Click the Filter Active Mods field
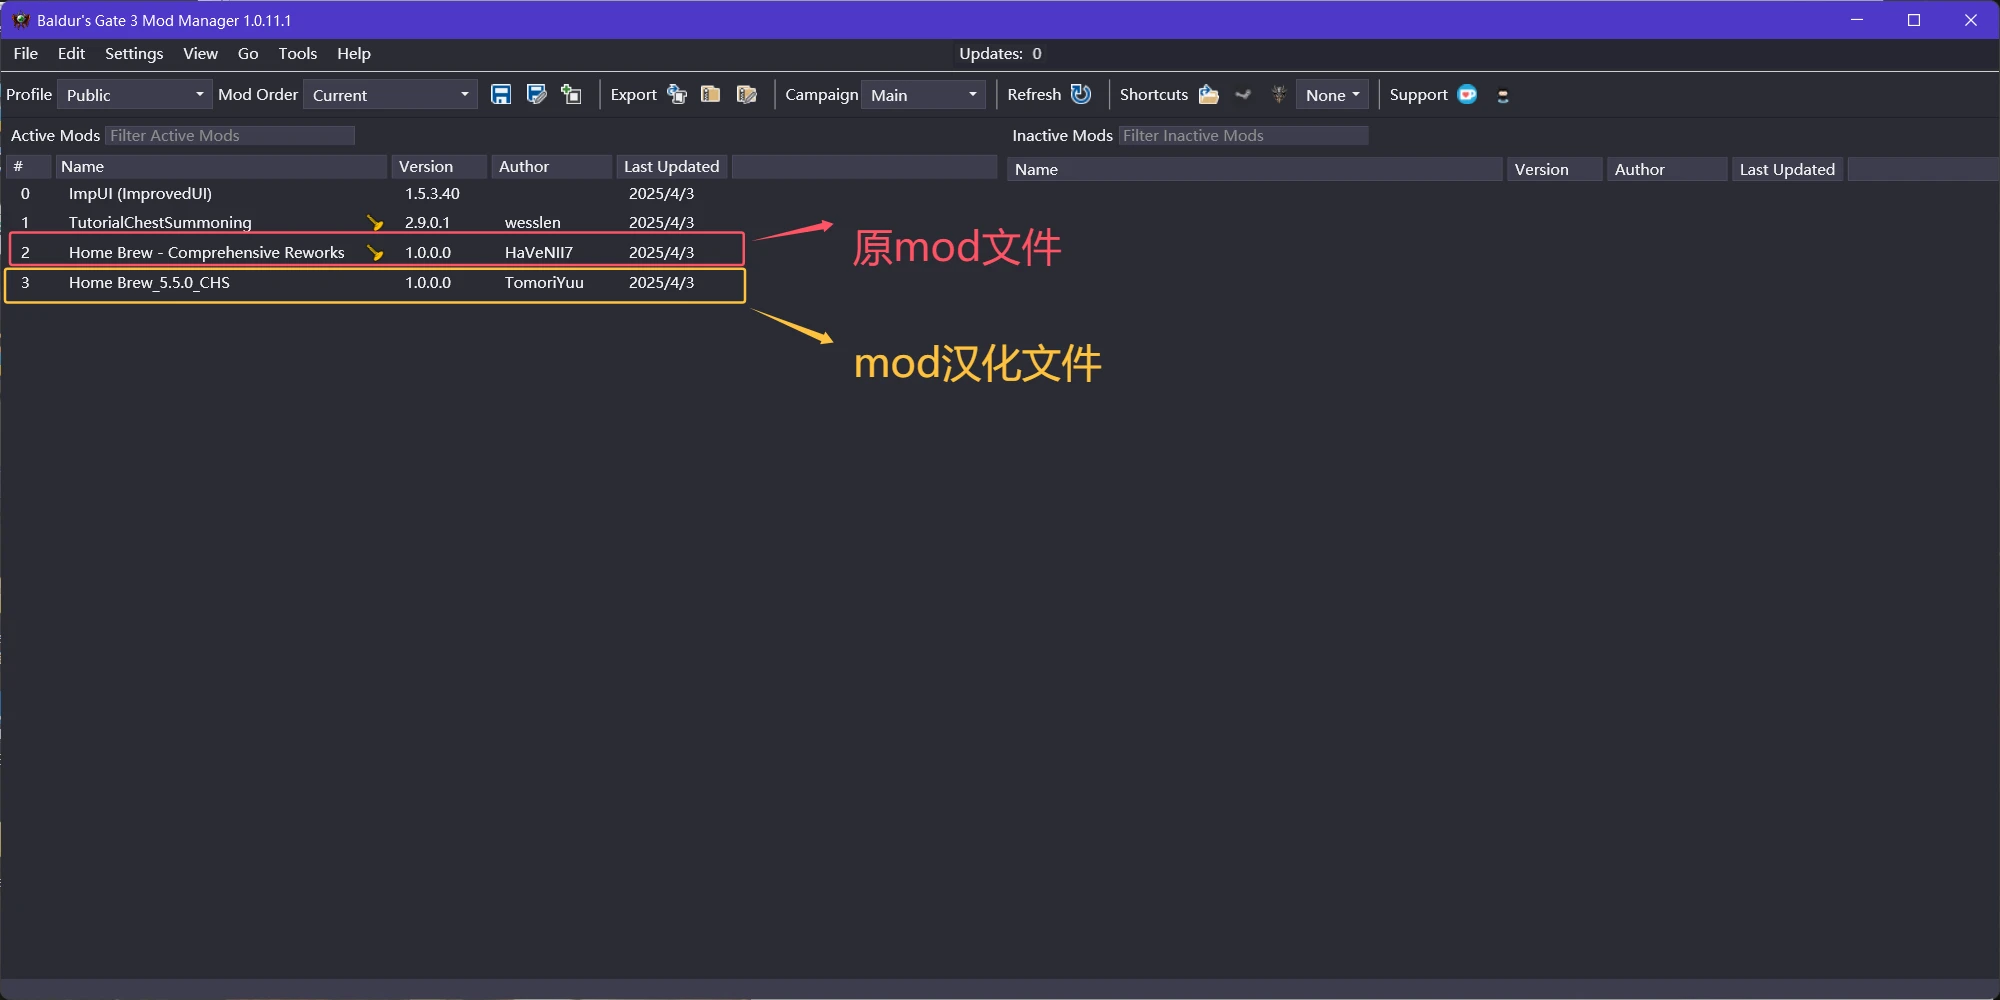This screenshot has height=1000, width=2000. click(x=230, y=135)
